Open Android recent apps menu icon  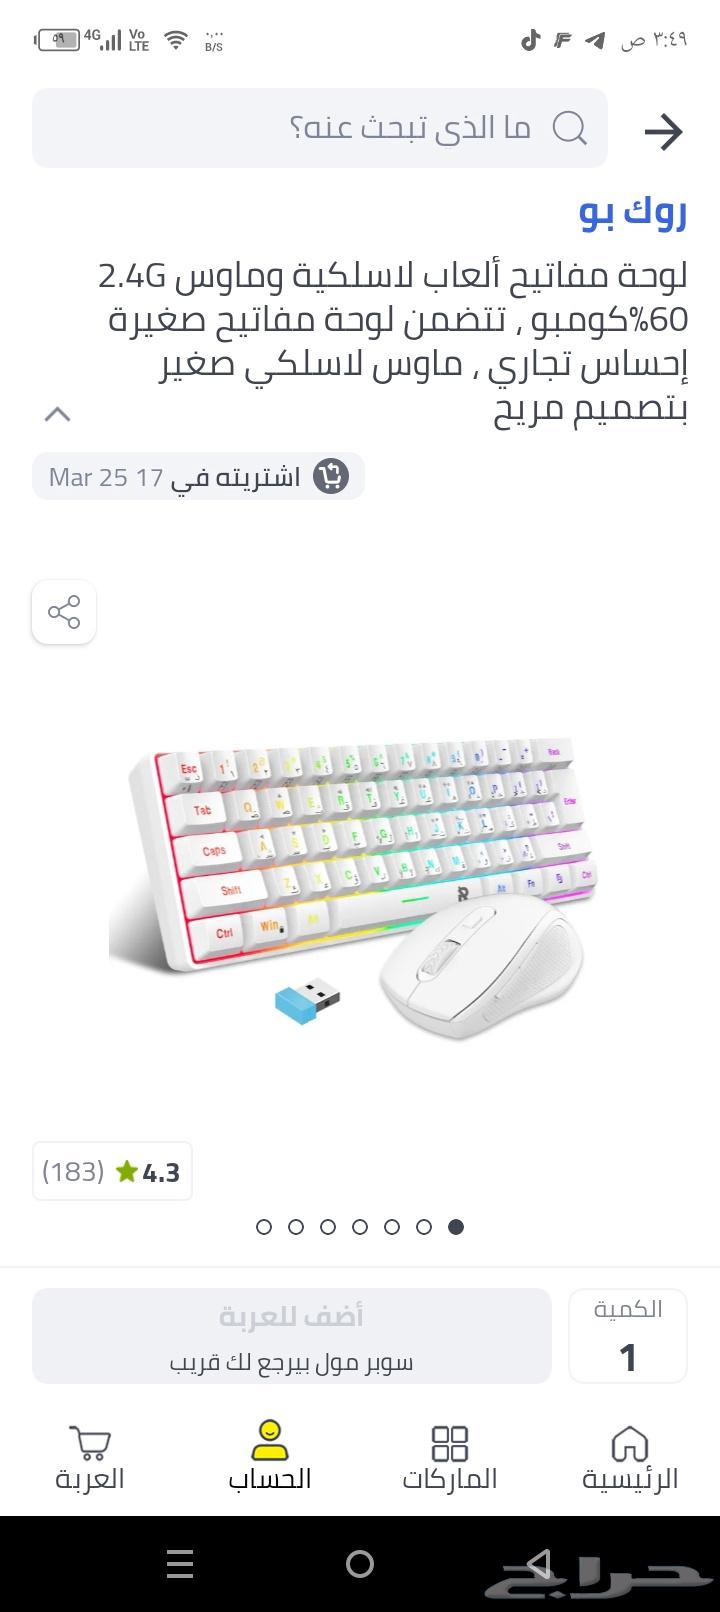tap(181, 1564)
